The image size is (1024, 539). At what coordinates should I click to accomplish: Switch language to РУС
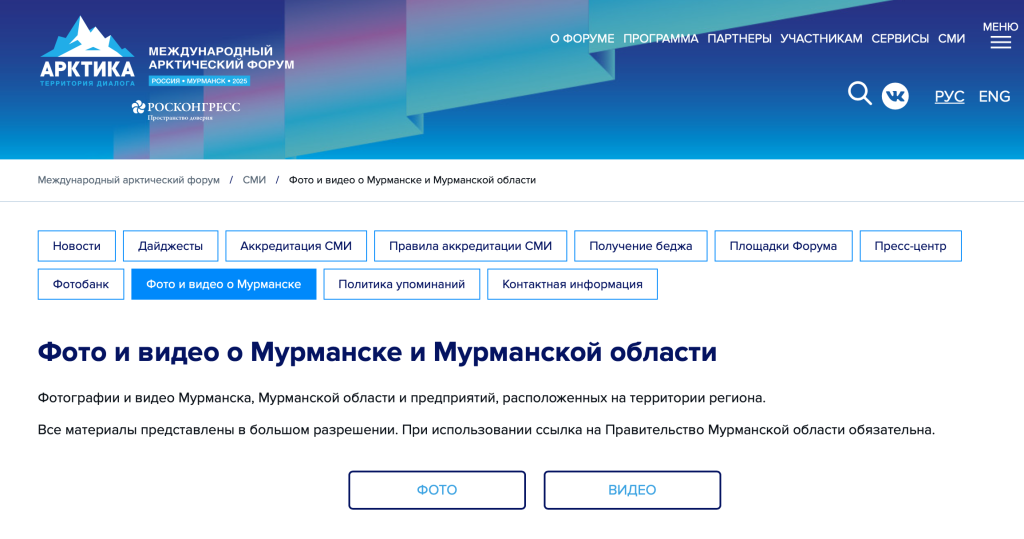coord(949,96)
